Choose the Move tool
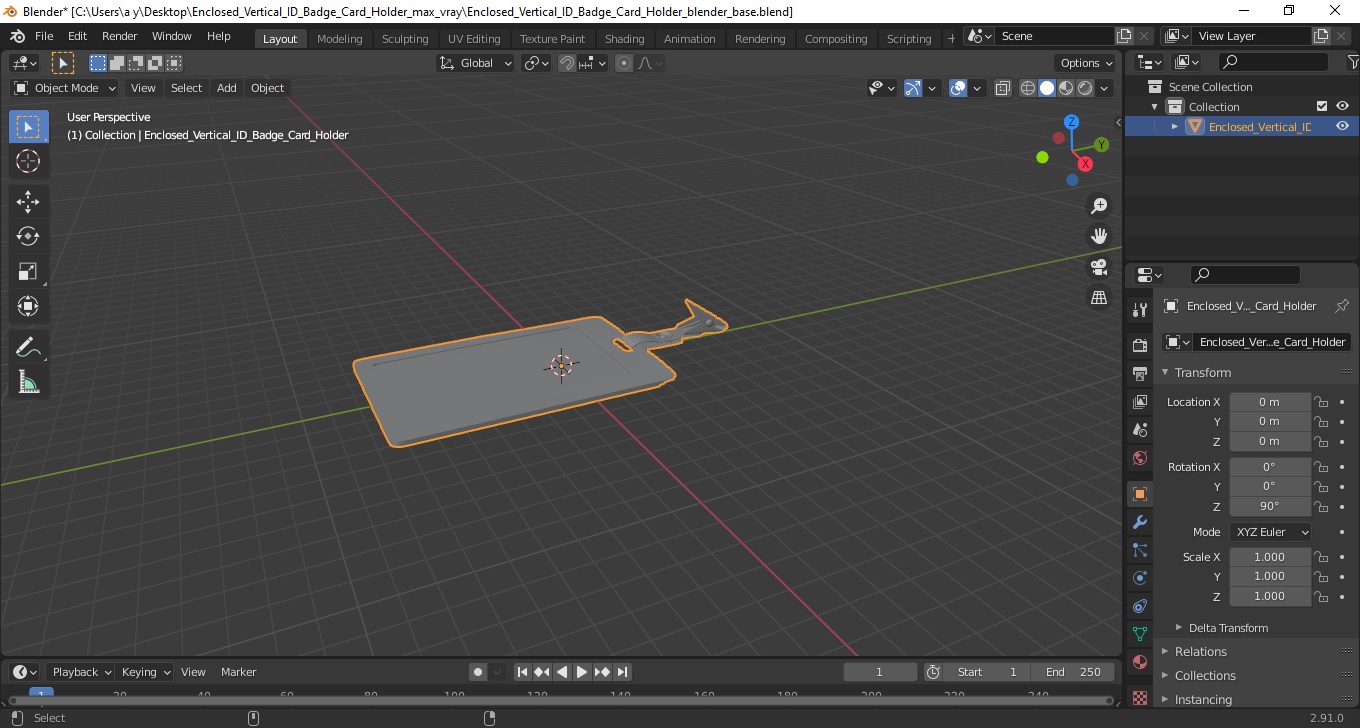 [x=28, y=202]
